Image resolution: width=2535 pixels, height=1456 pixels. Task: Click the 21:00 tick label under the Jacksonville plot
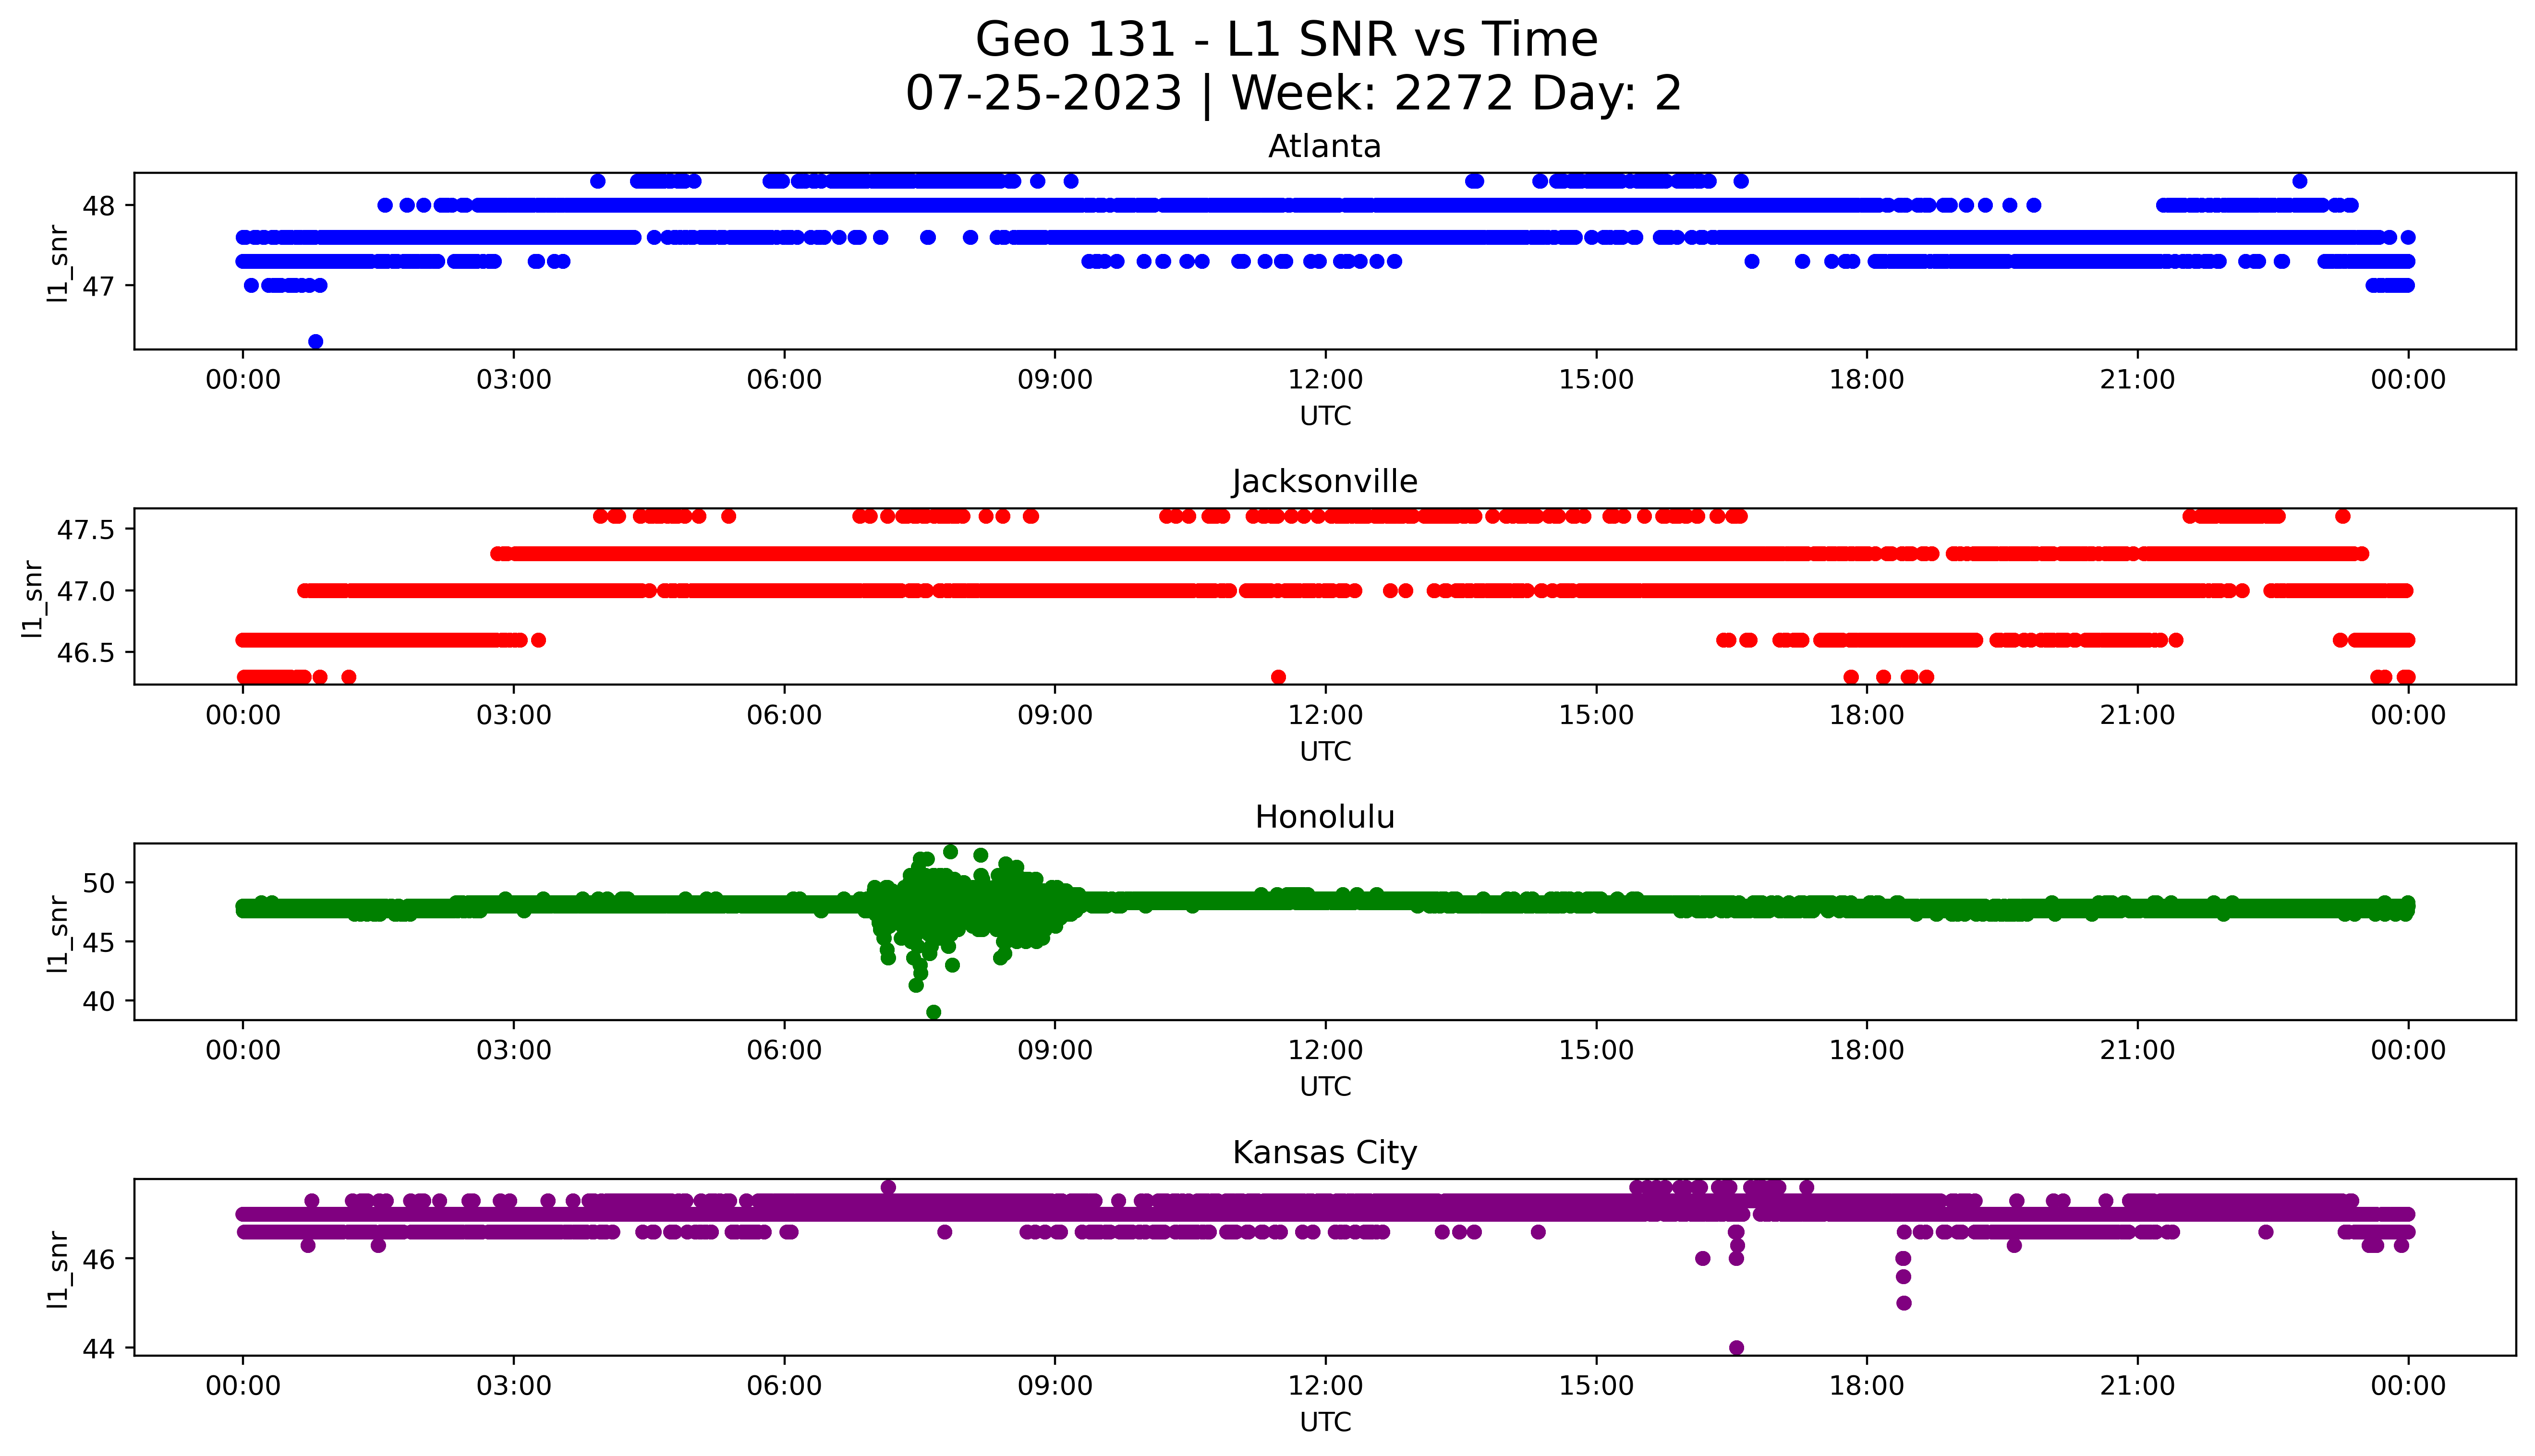(2137, 715)
